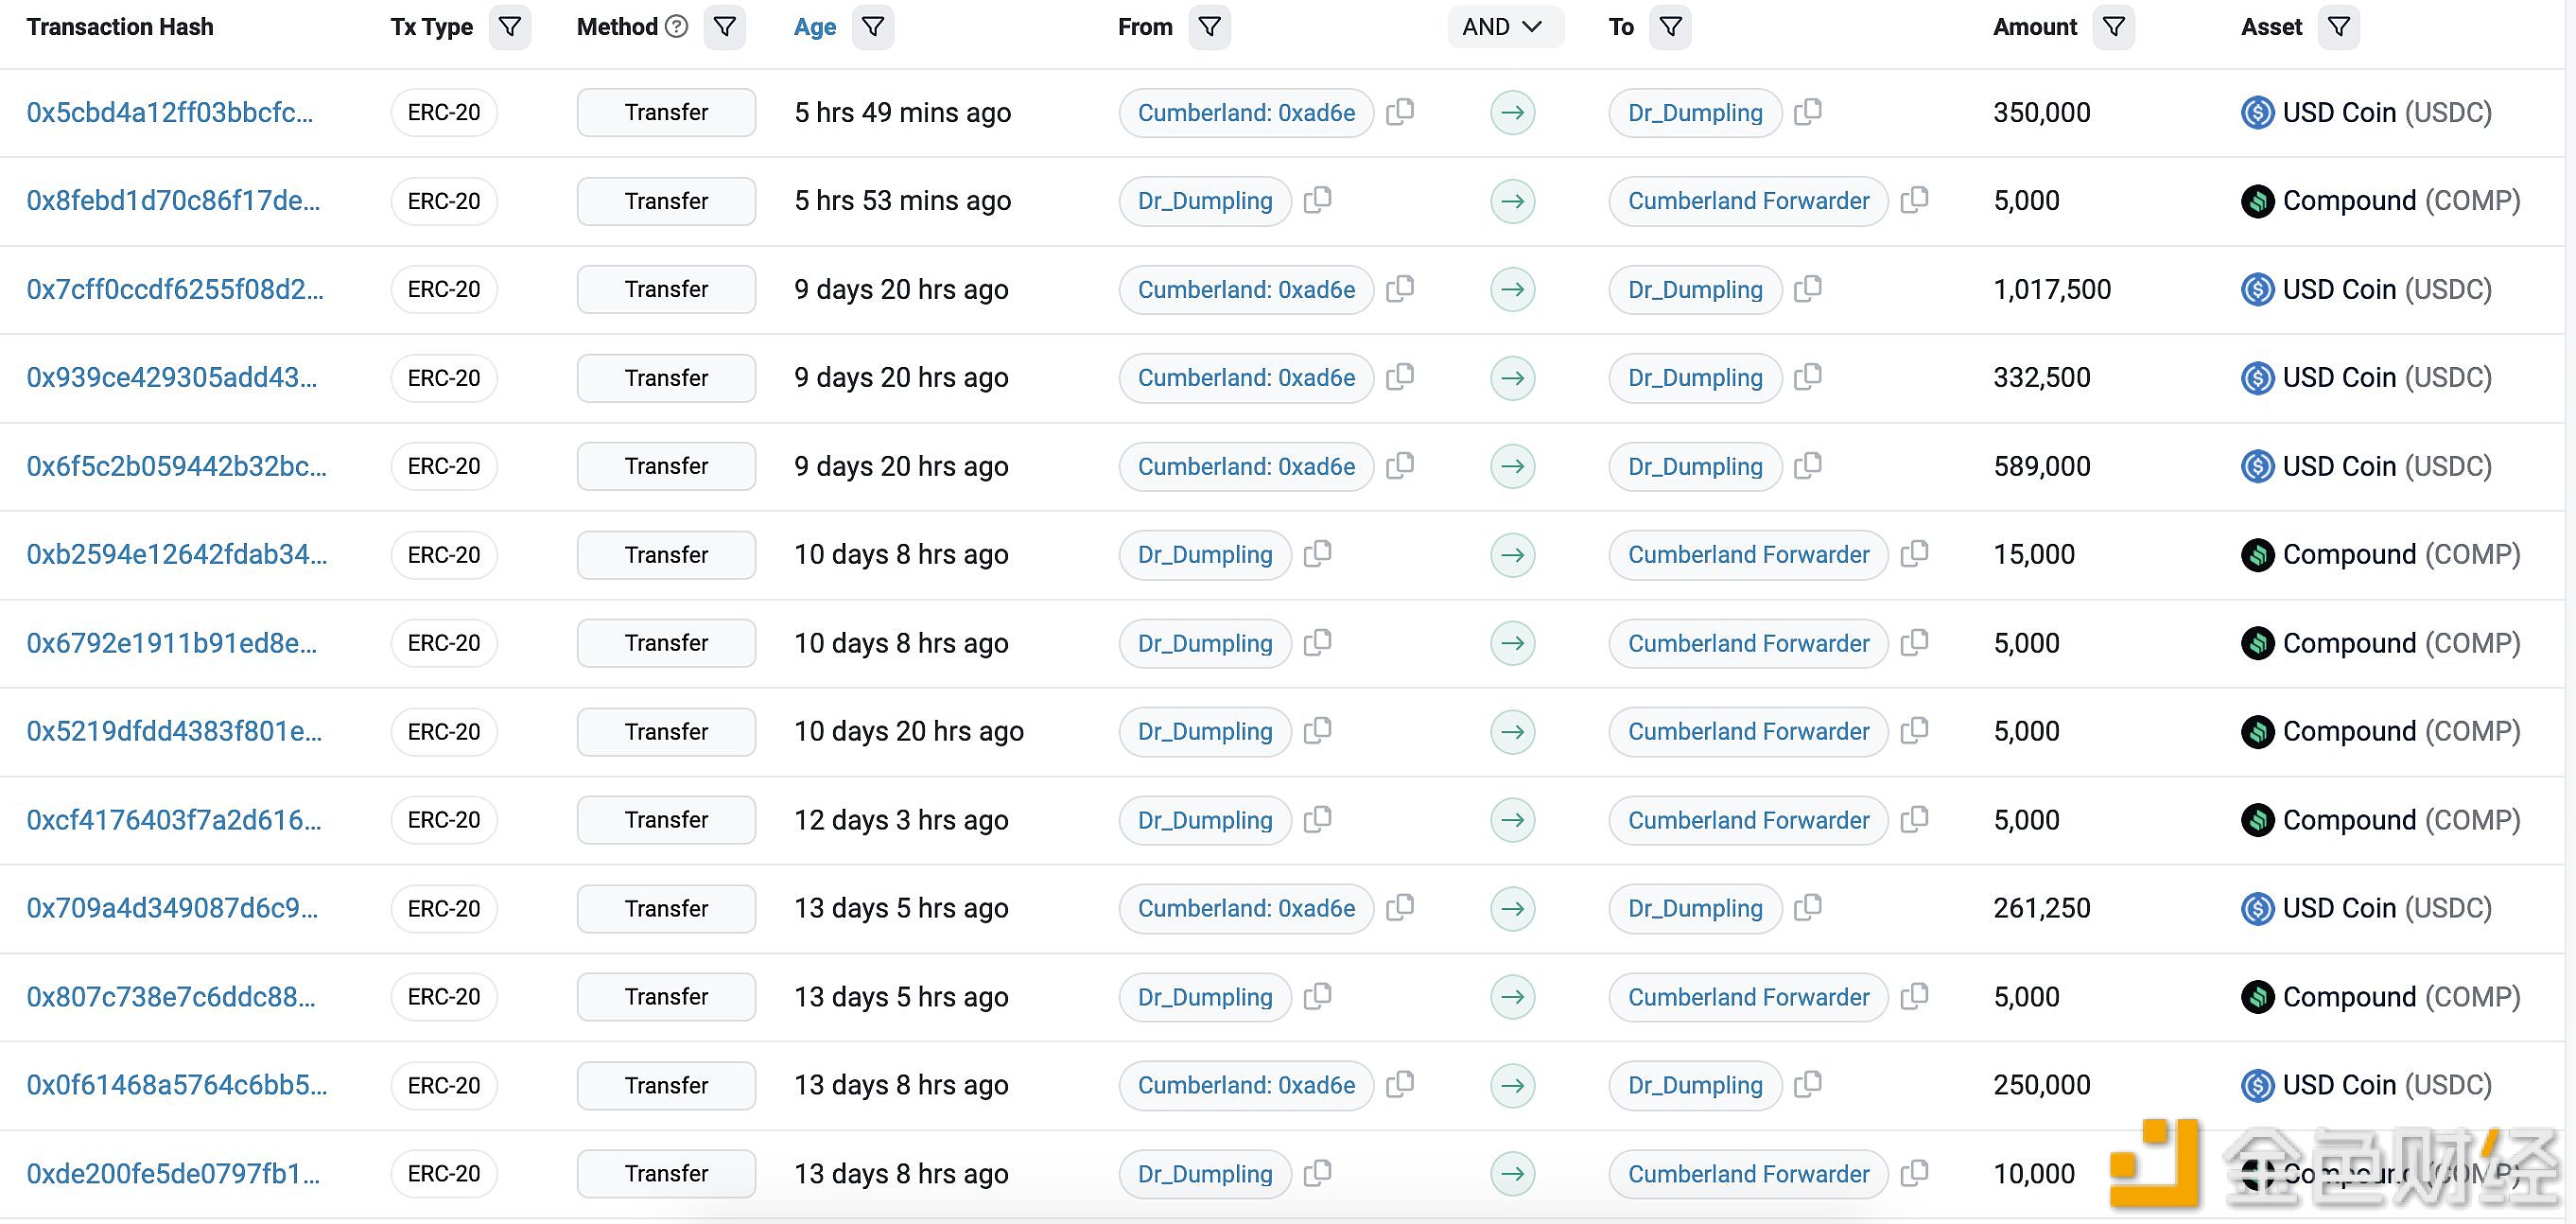Open transaction 0x7cff0ccdf6255f08d2...

[175, 289]
